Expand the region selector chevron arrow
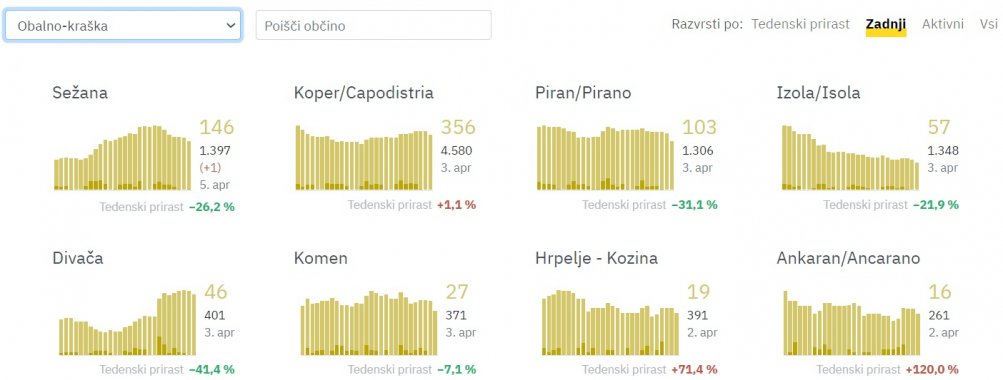 [x=231, y=26]
